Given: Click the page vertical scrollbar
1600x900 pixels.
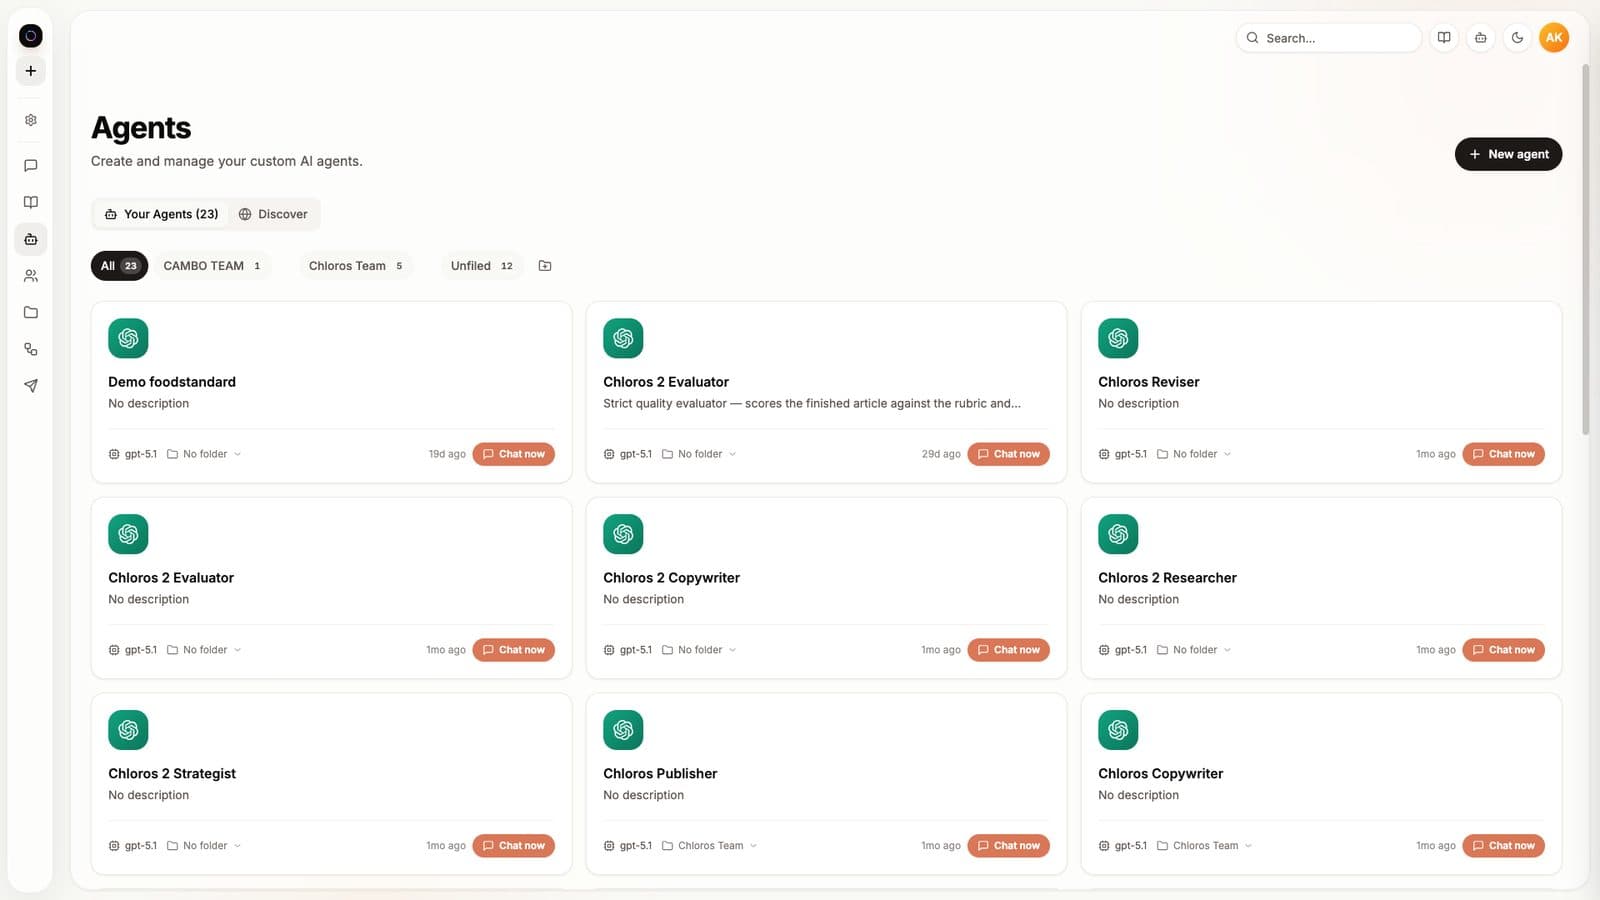Looking at the screenshot, I should (x=1585, y=250).
